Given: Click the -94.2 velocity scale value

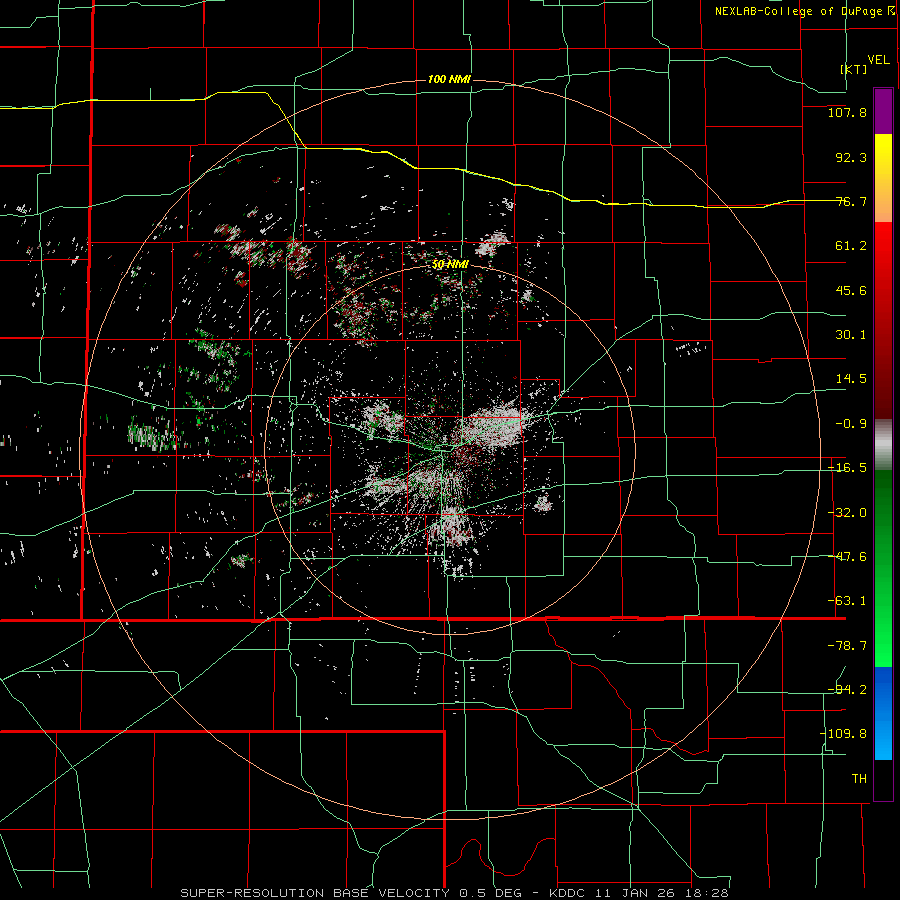Looking at the screenshot, I should click(x=847, y=689).
